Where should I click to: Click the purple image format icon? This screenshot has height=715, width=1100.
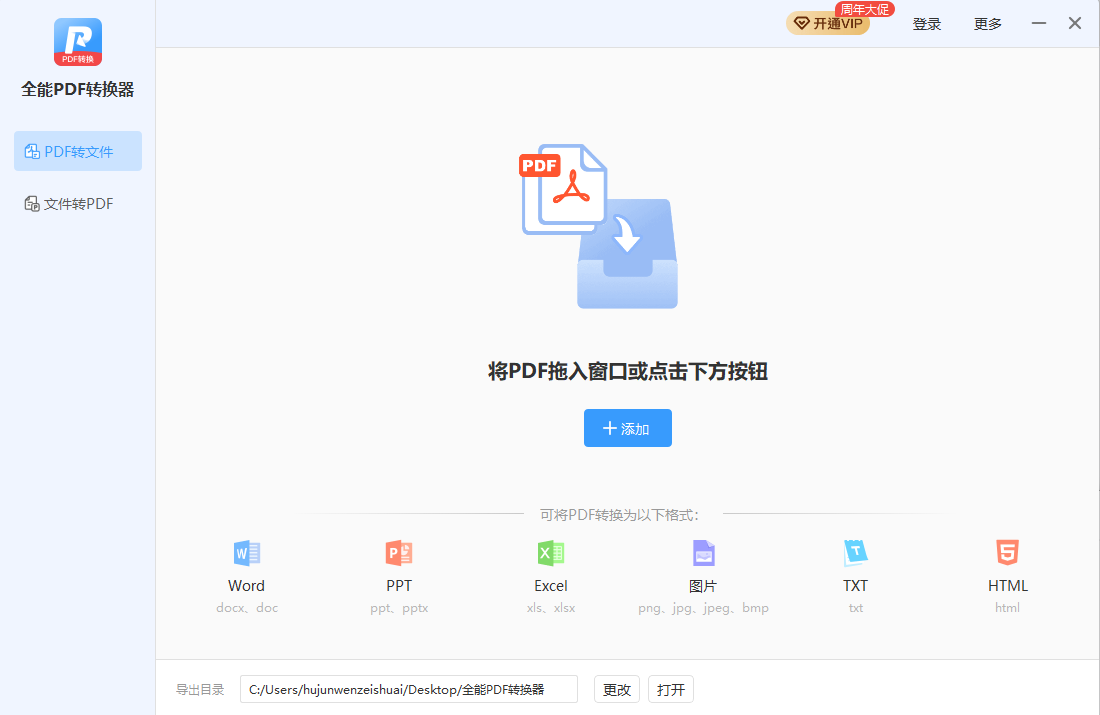pyautogui.click(x=703, y=553)
